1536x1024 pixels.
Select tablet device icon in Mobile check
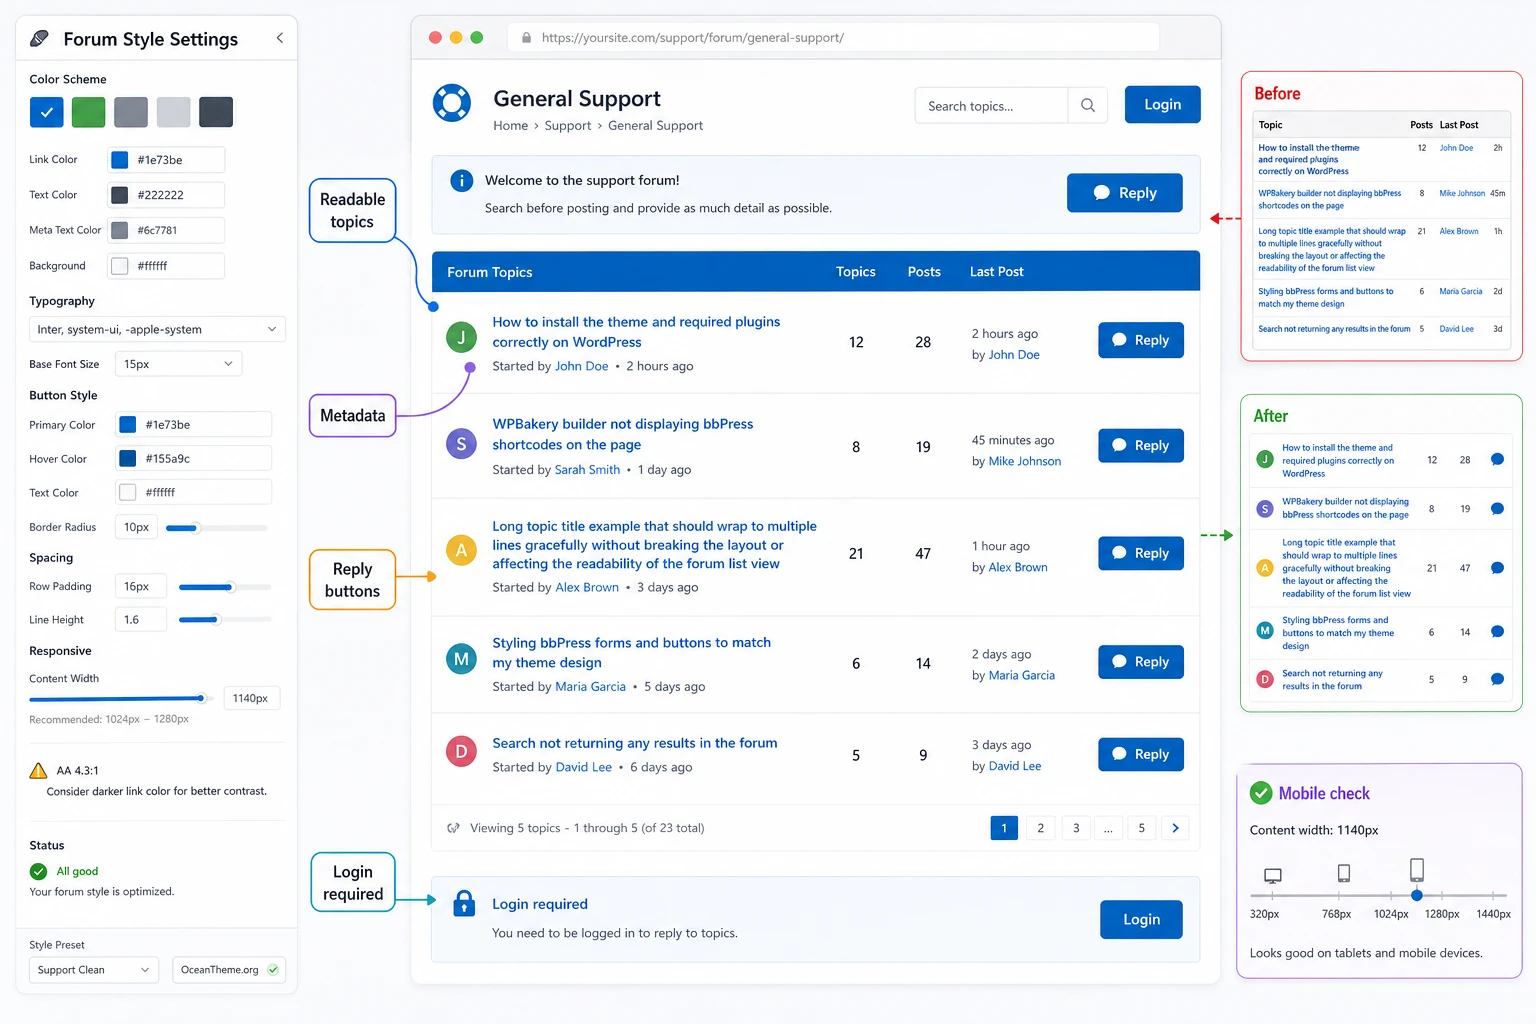(1344, 873)
